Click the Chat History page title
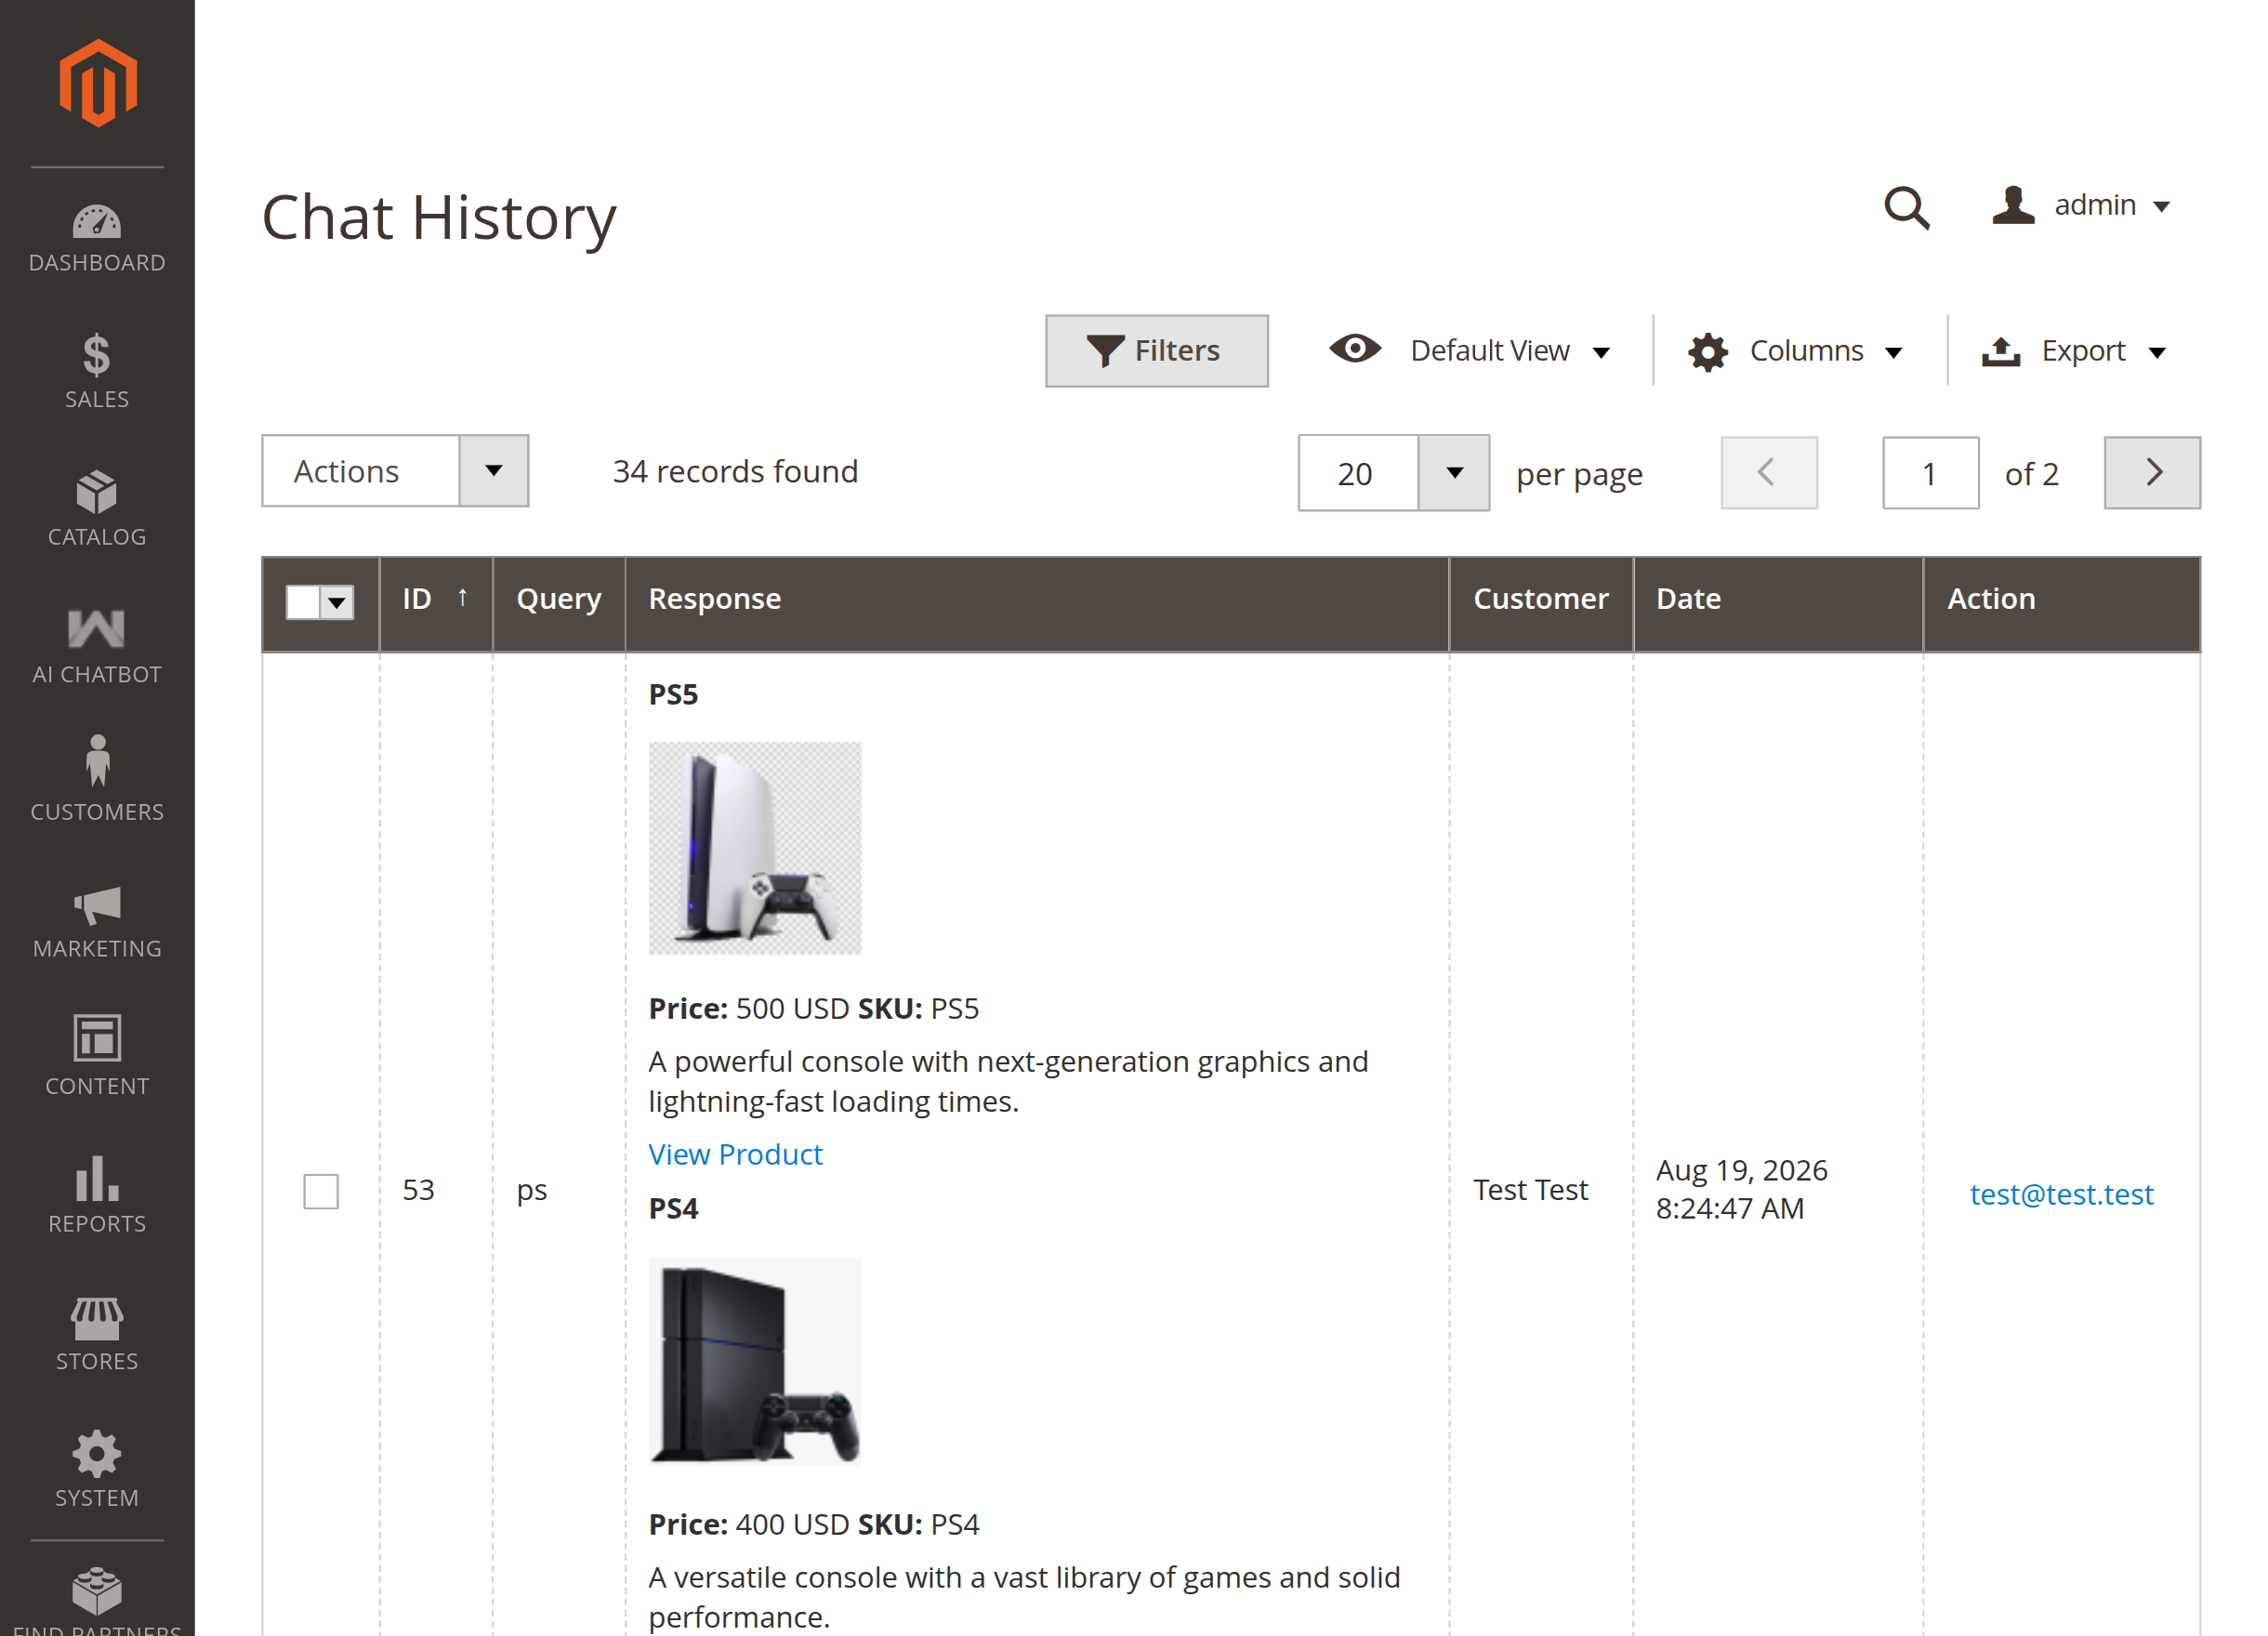The height and width of the screenshot is (1636, 2268). click(439, 217)
